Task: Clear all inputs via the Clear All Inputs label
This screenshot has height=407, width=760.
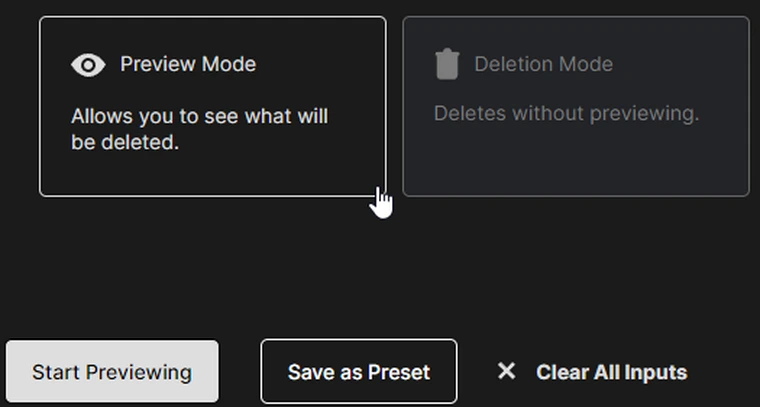Action: pos(611,372)
